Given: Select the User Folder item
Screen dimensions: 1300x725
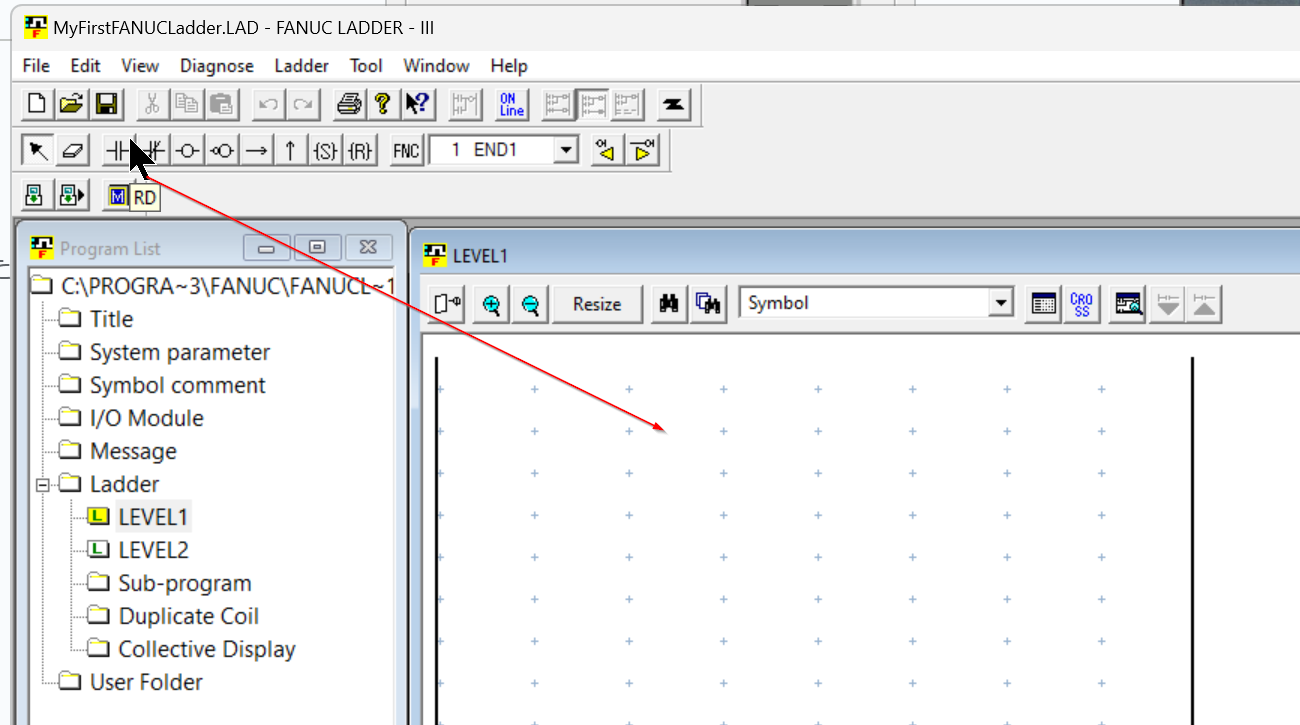Looking at the screenshot, I should point(146,682).
